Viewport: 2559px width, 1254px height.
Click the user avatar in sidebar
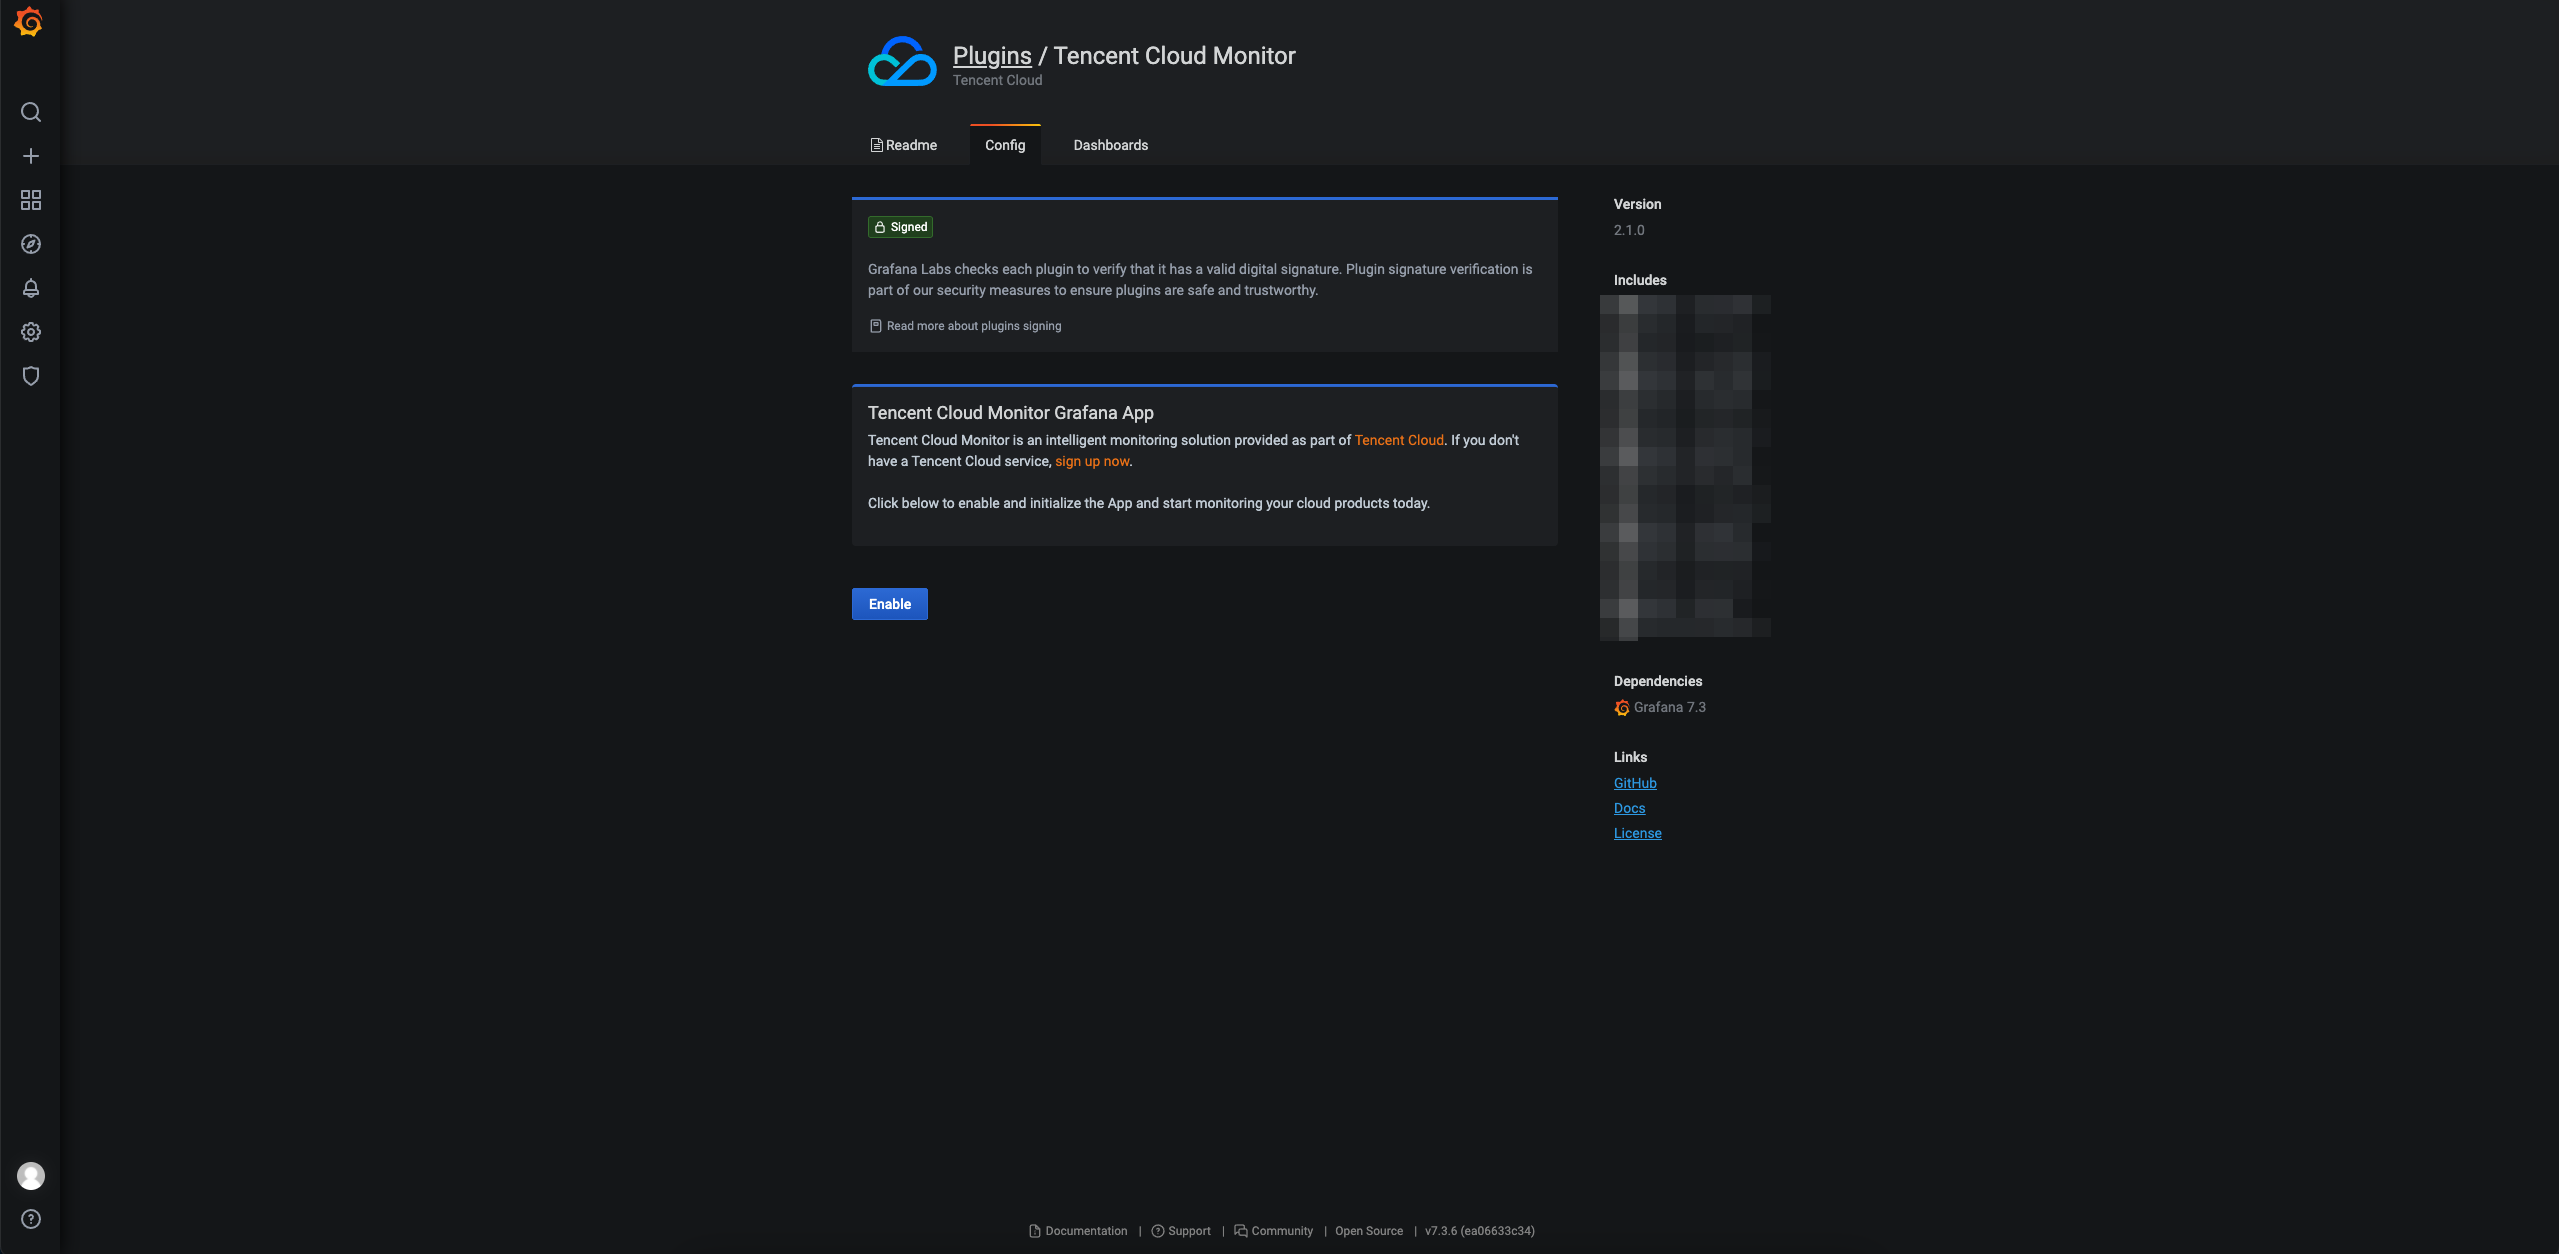coord(31,1176)
